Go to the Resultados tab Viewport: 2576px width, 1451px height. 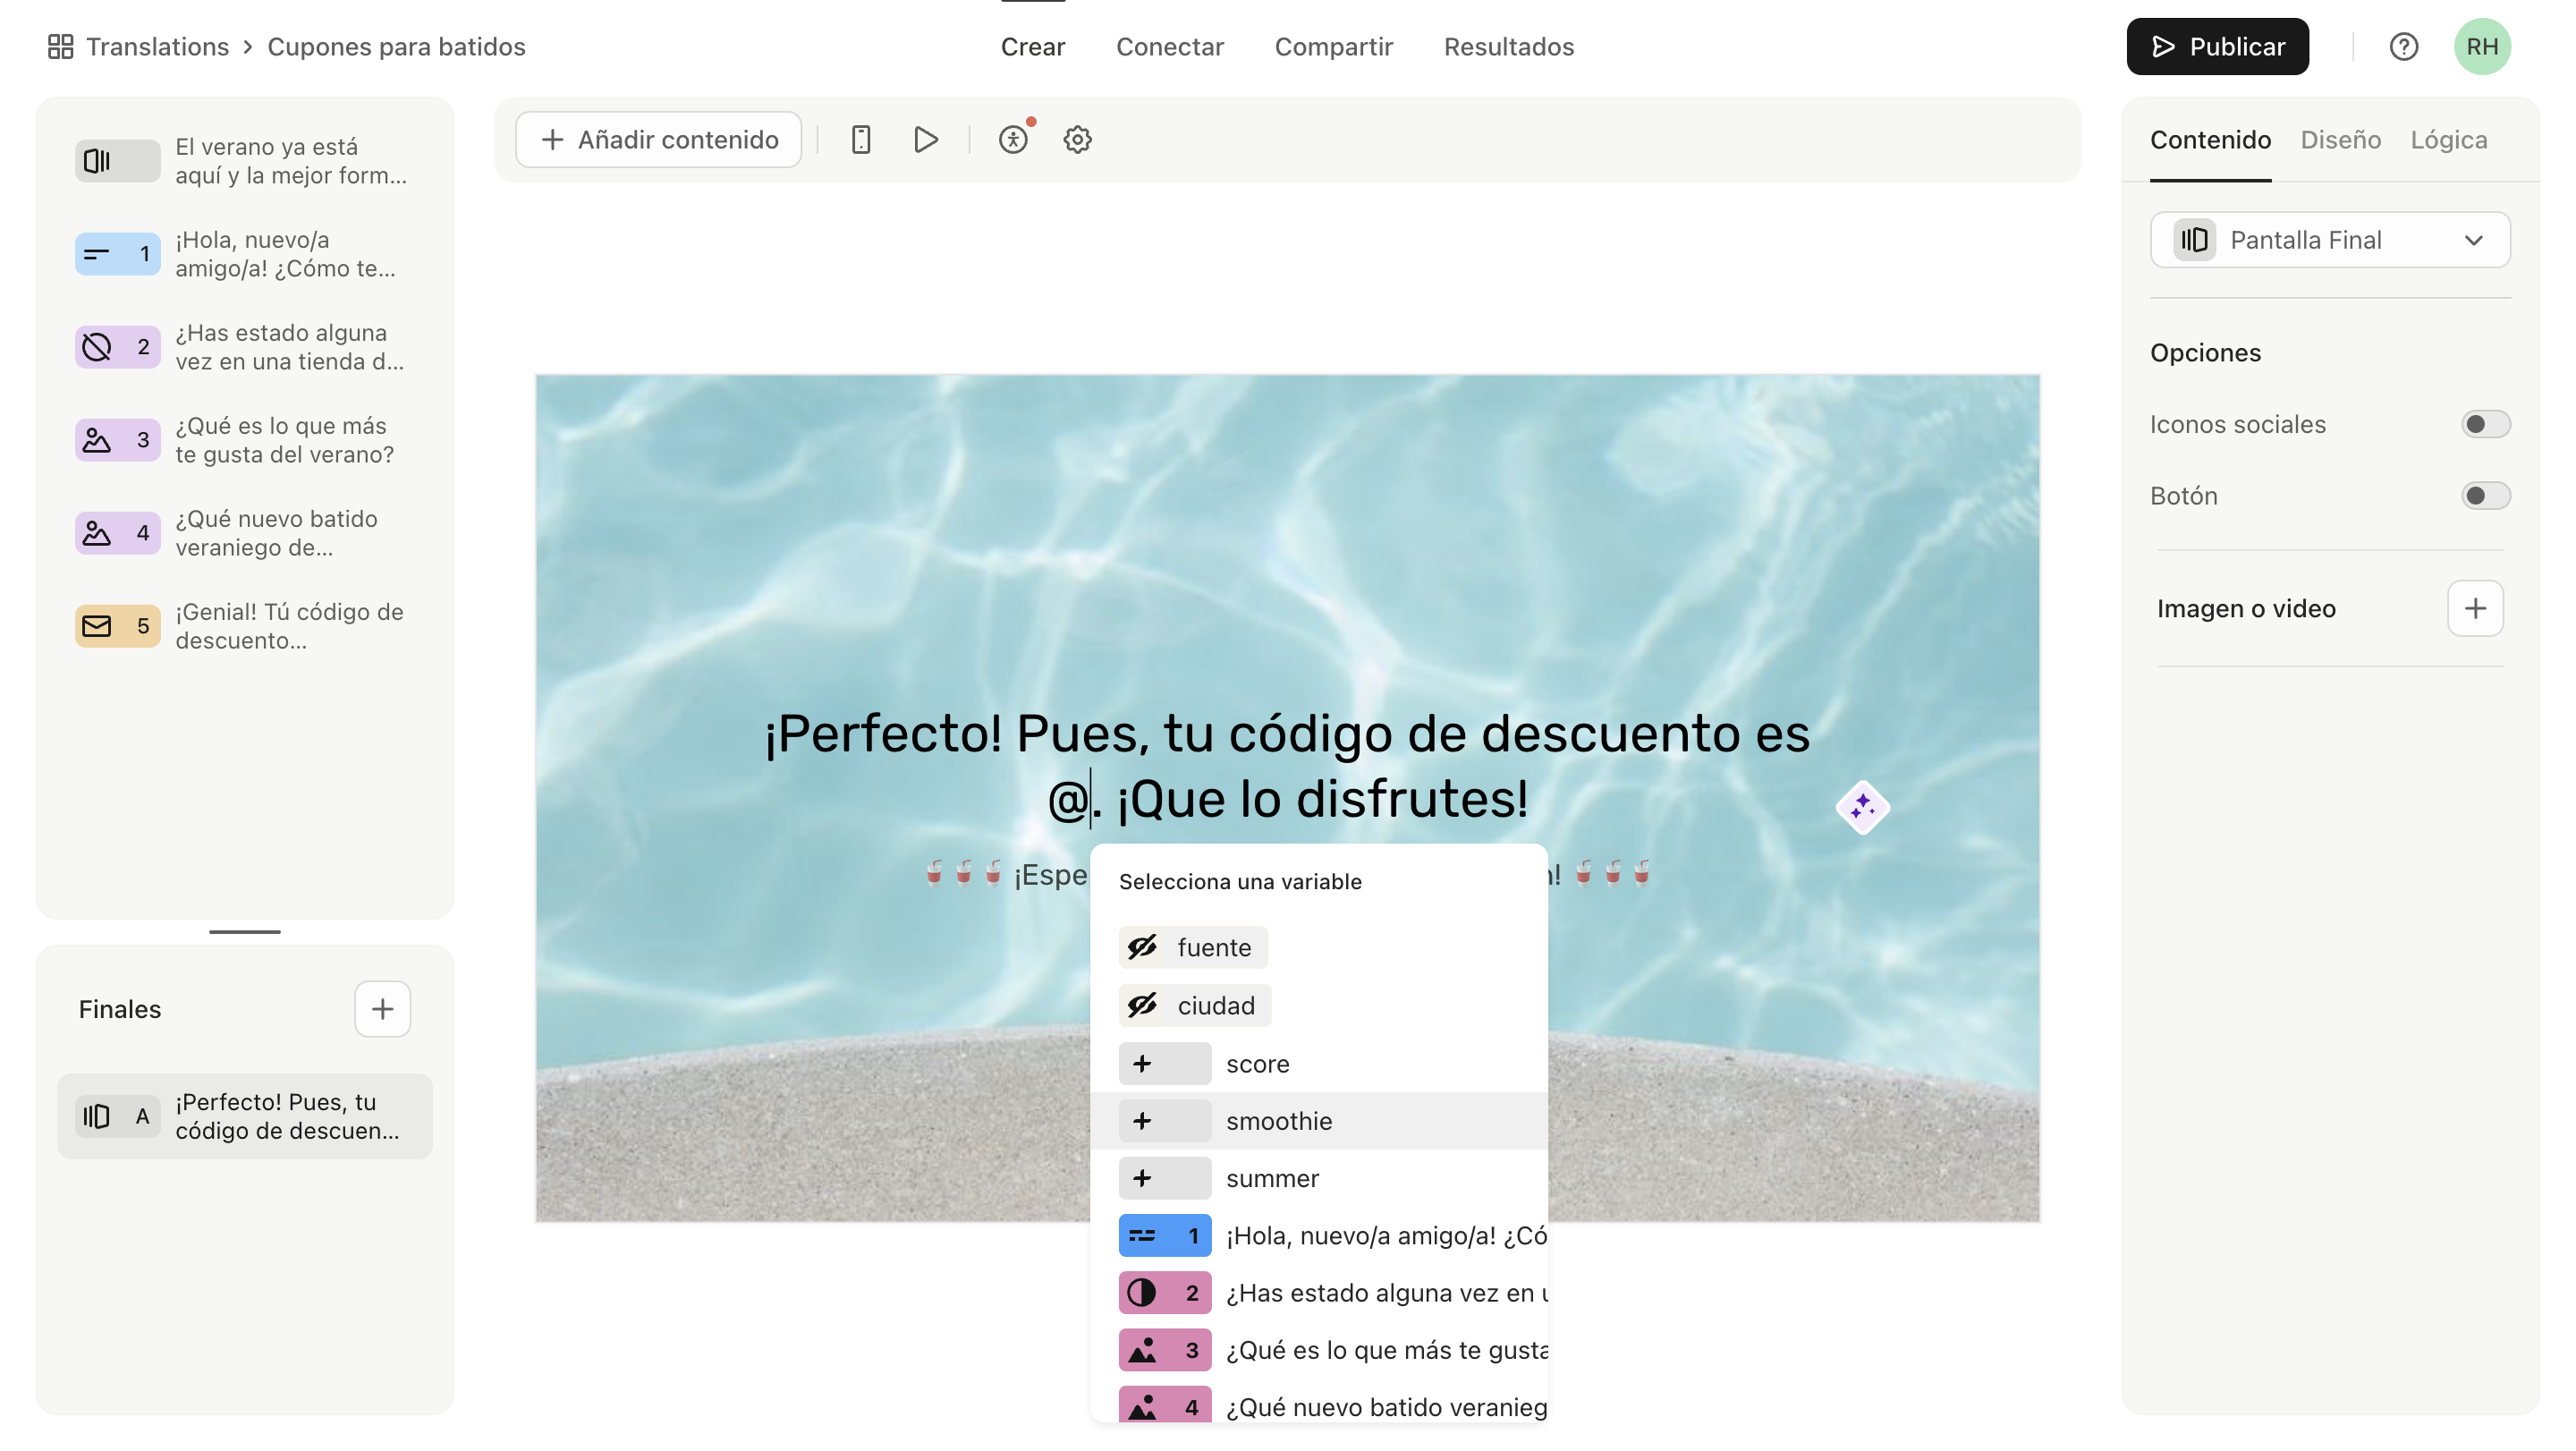1508,47
